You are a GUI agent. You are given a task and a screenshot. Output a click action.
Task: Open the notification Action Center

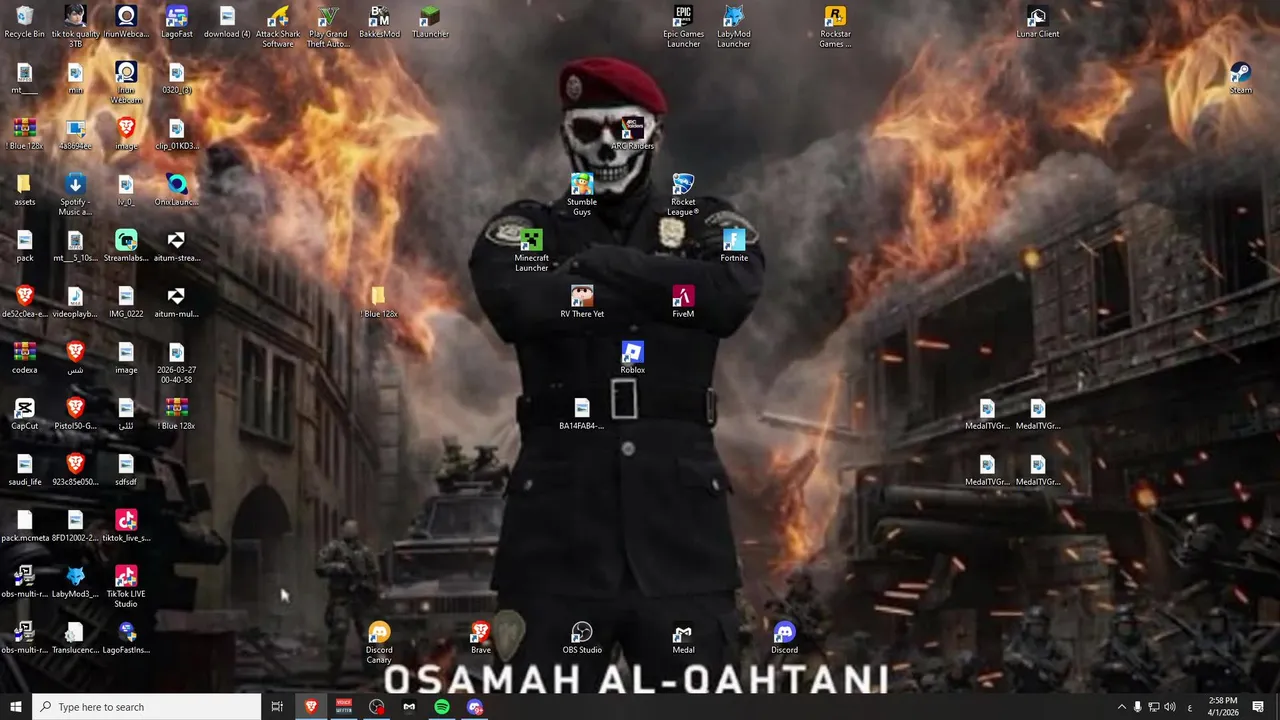(x=1258, y=707)
